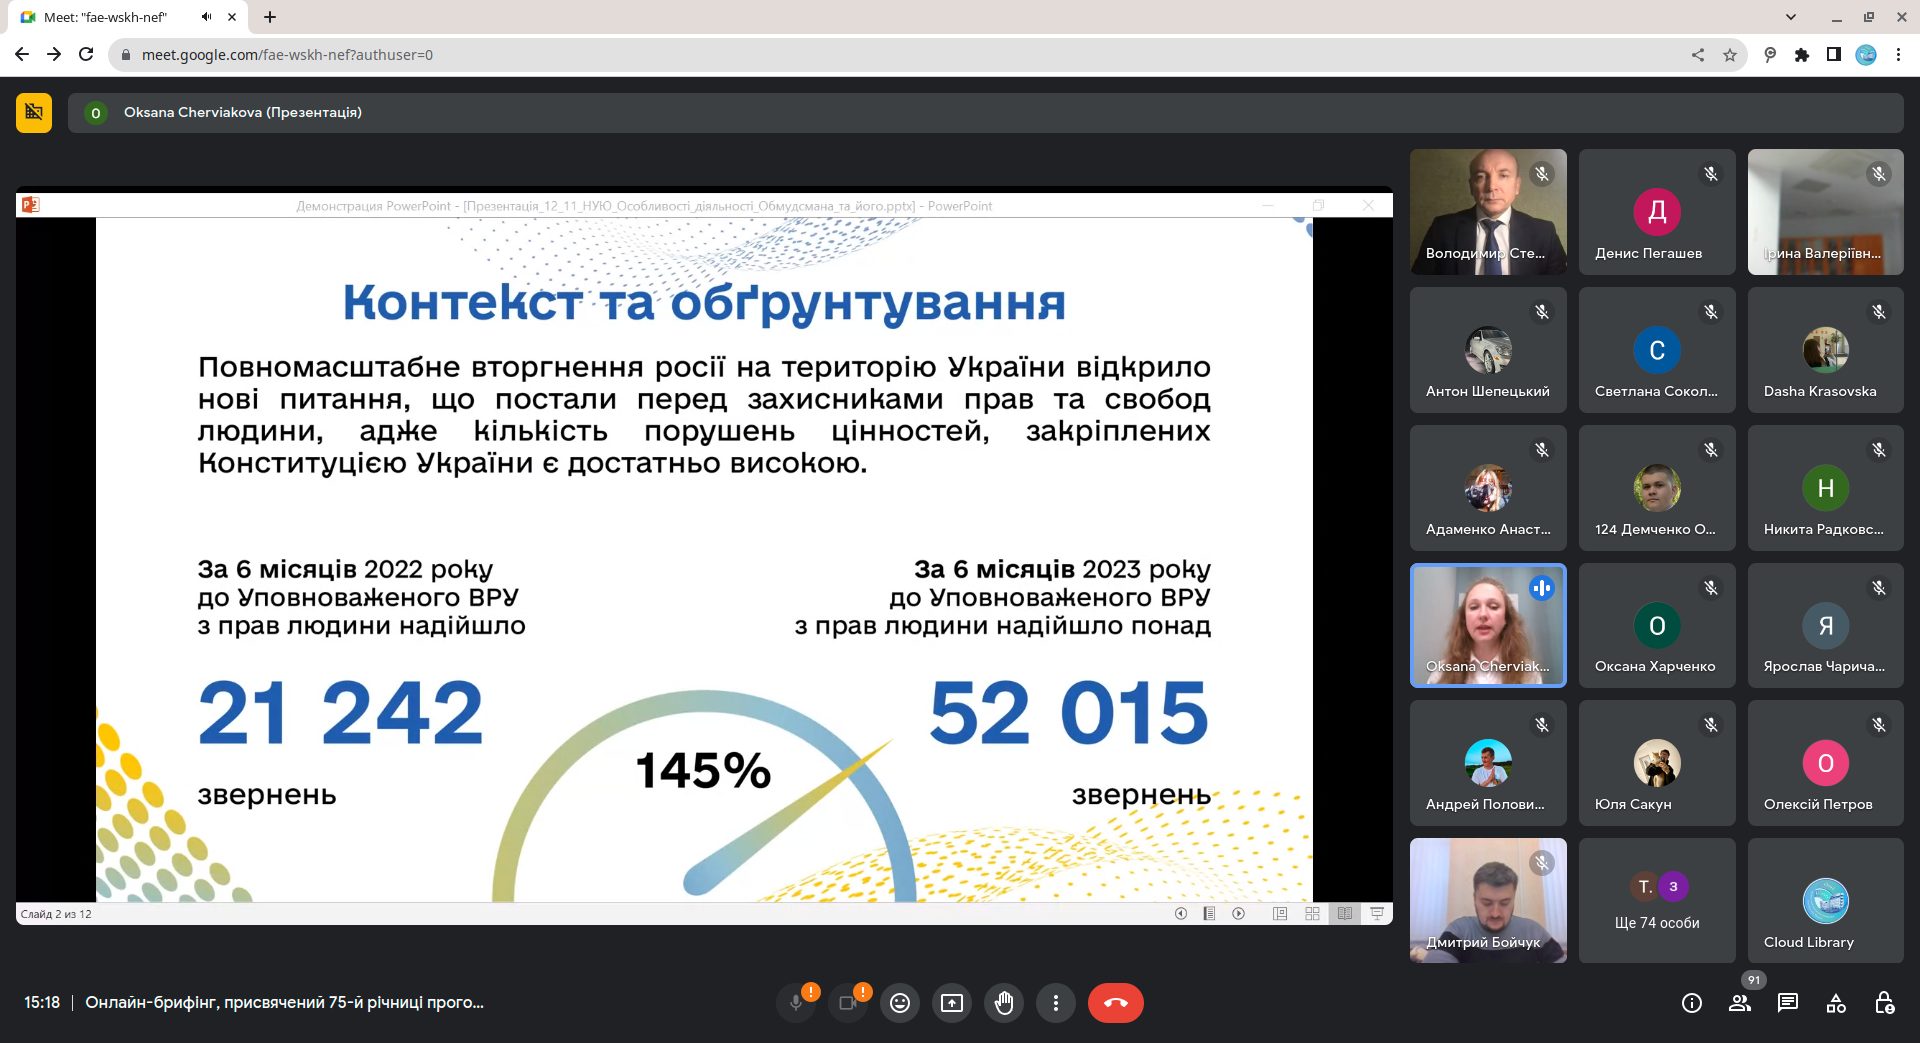Open the activities panel

[1836, 1003]
